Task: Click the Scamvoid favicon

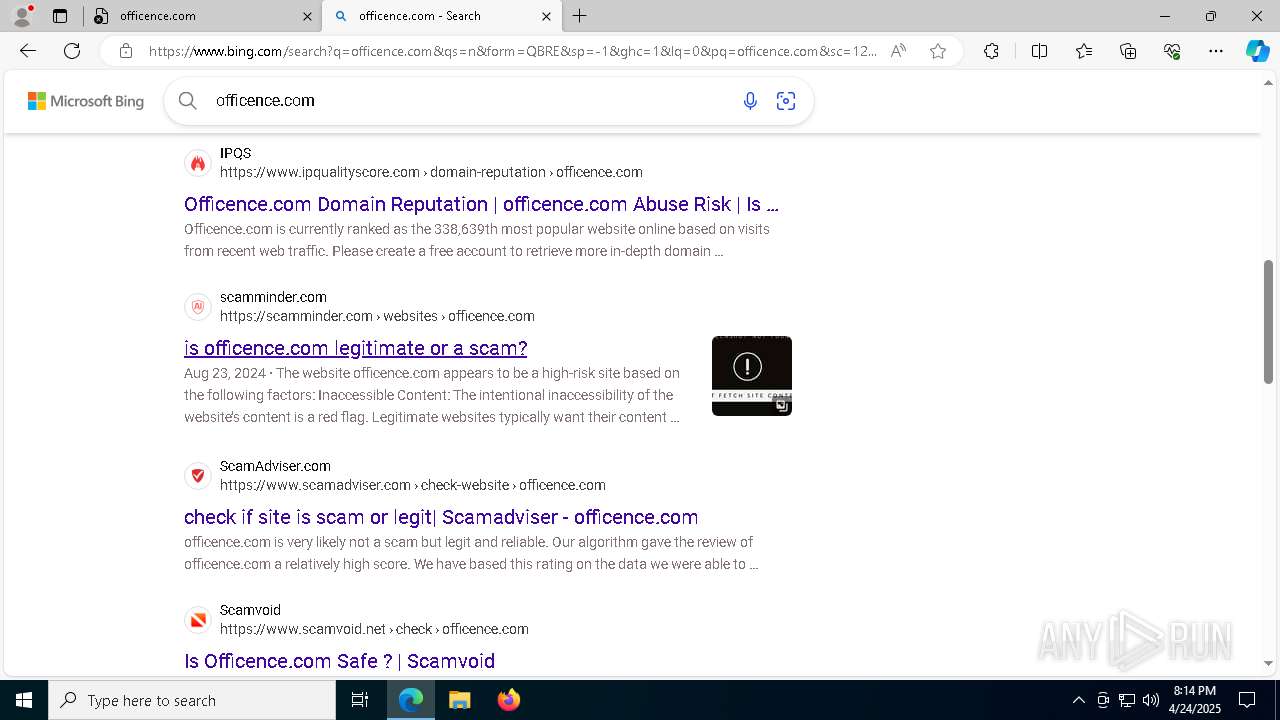Action: (198, 620)
